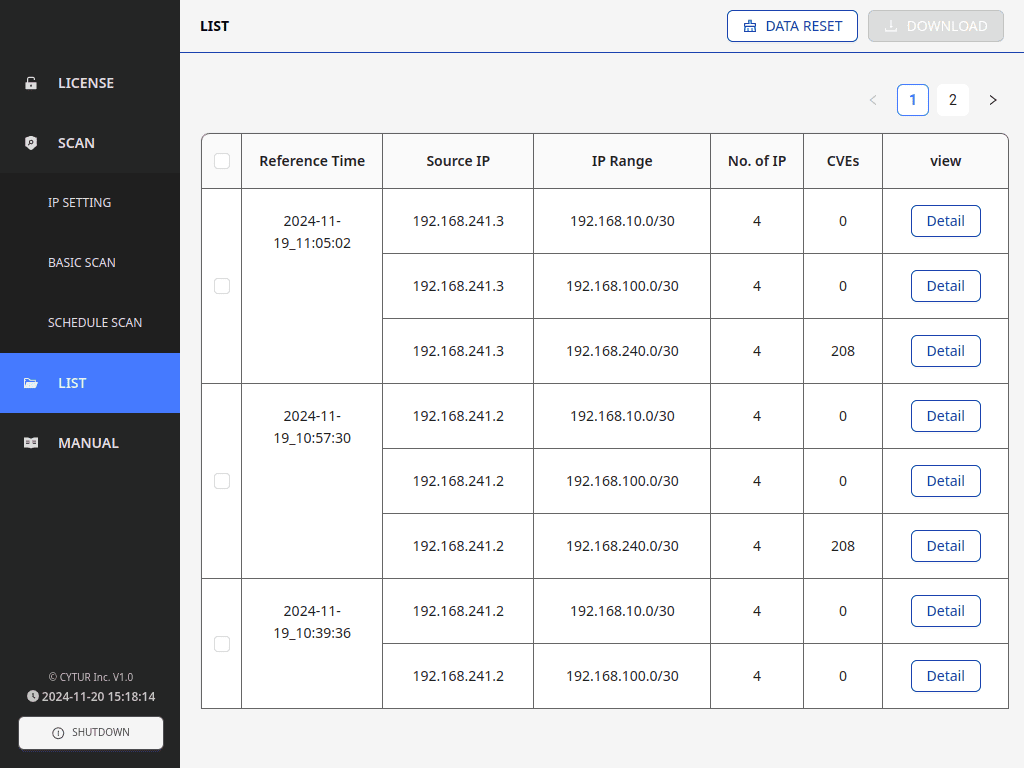Navigate to SCHEDULE SCAN in the sidebar
The height and width of the screenshot is (768, 1024).
[x=95, y=323]
